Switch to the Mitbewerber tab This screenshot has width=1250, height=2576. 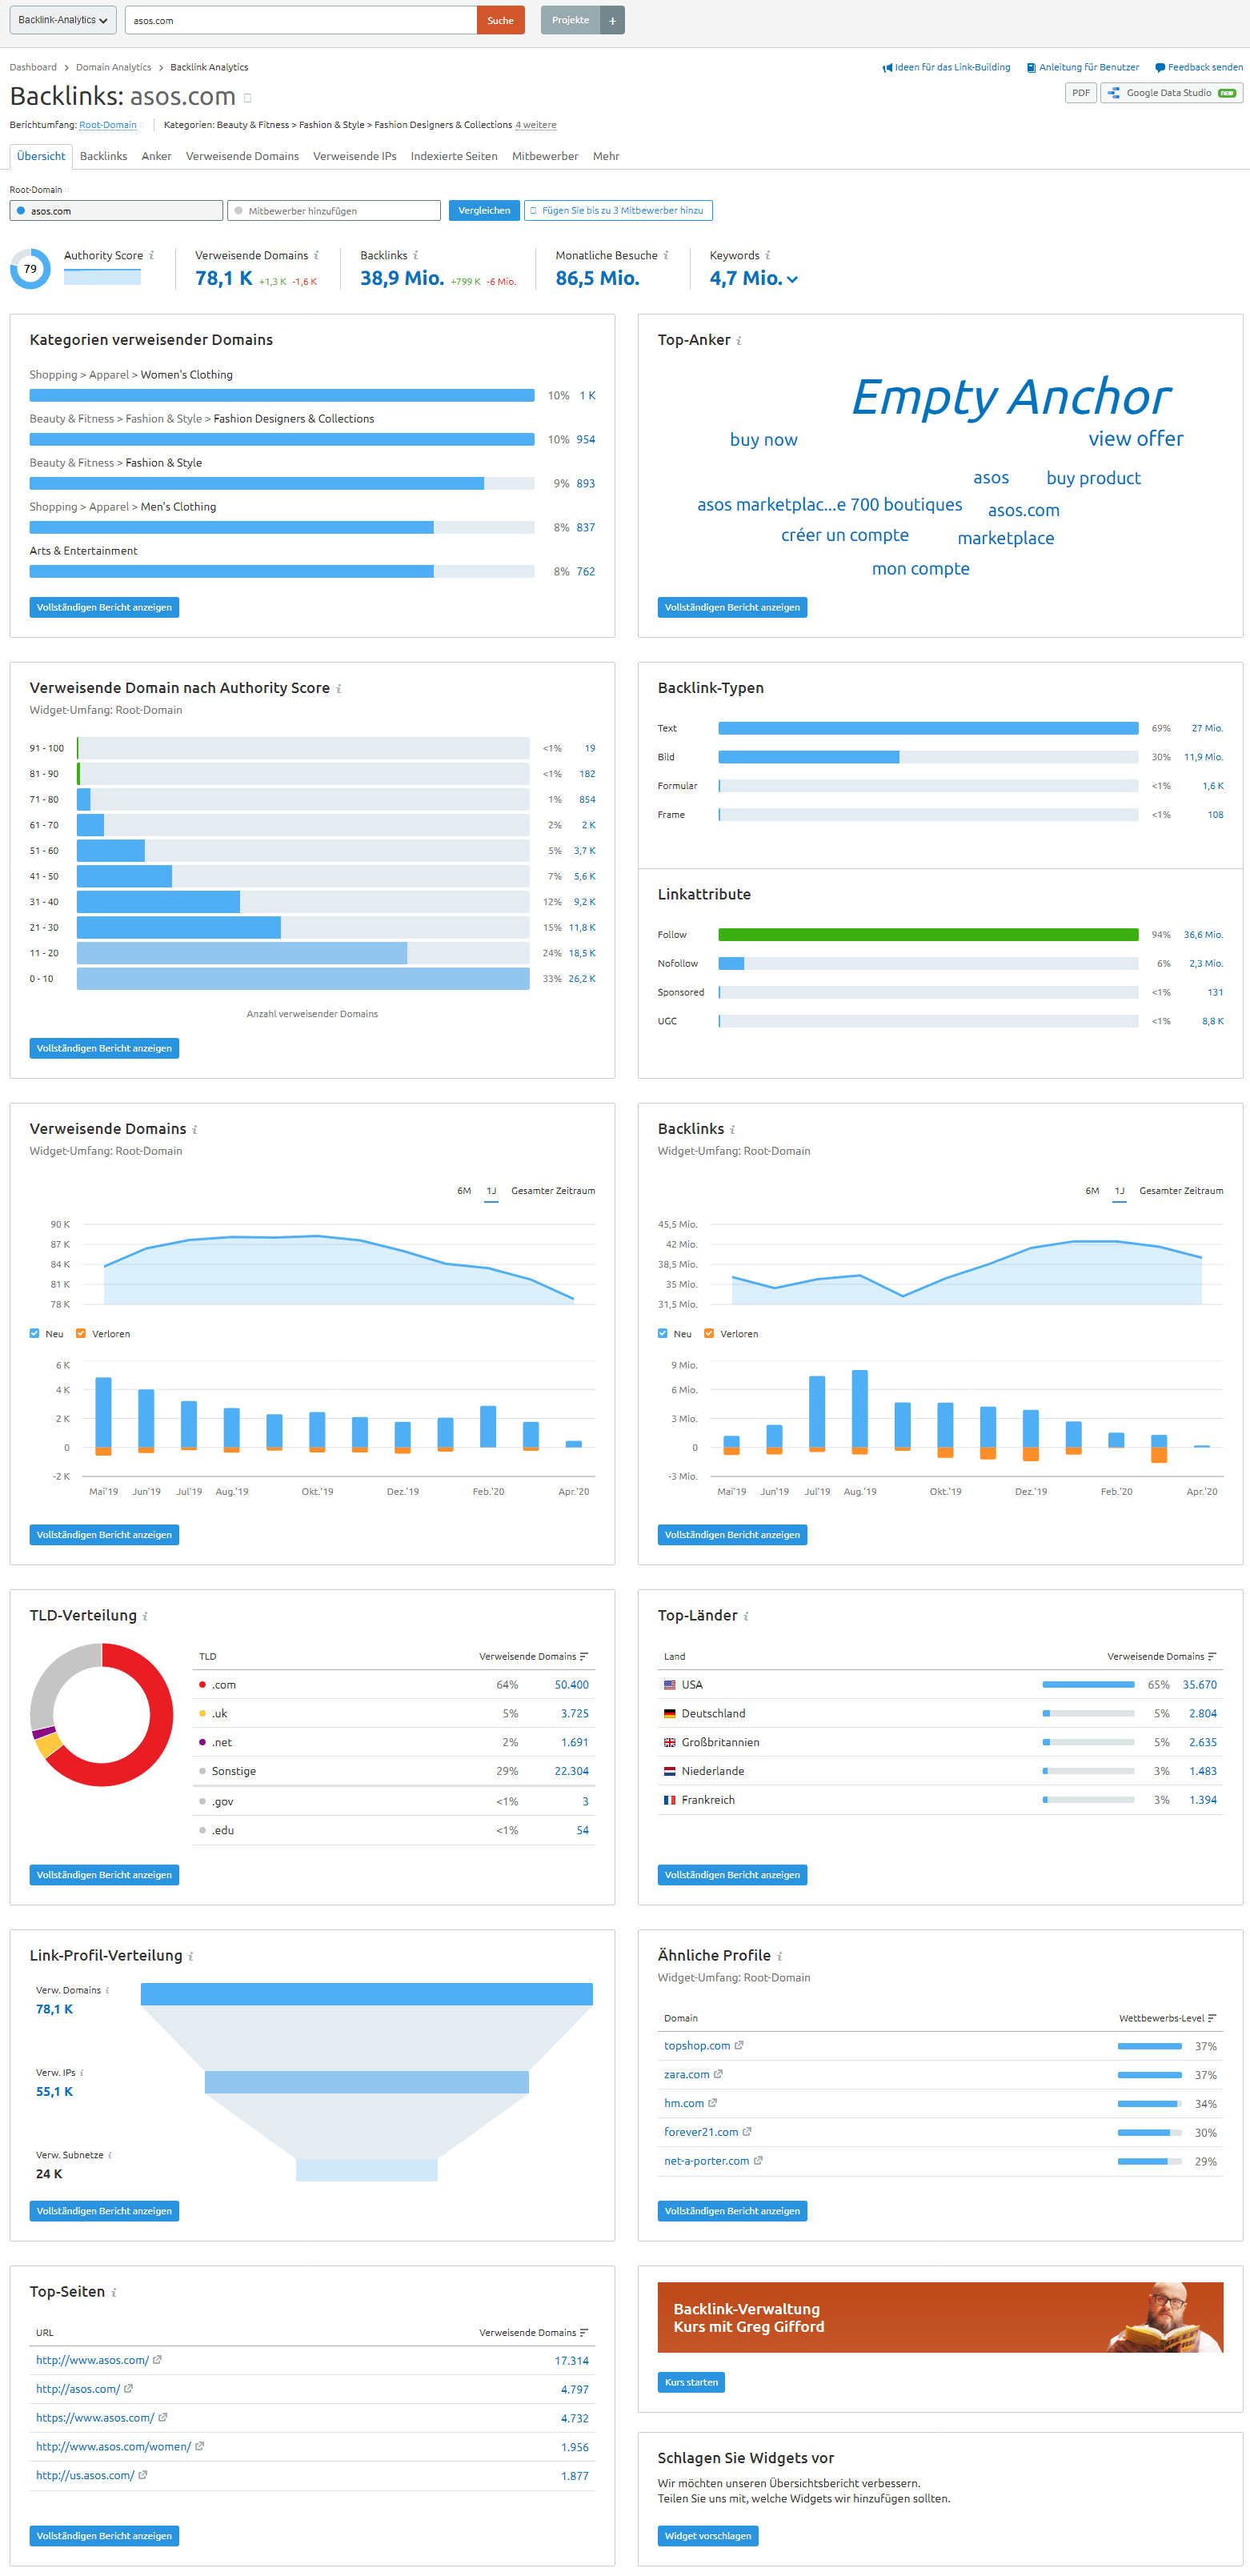(x=545, y=156)
